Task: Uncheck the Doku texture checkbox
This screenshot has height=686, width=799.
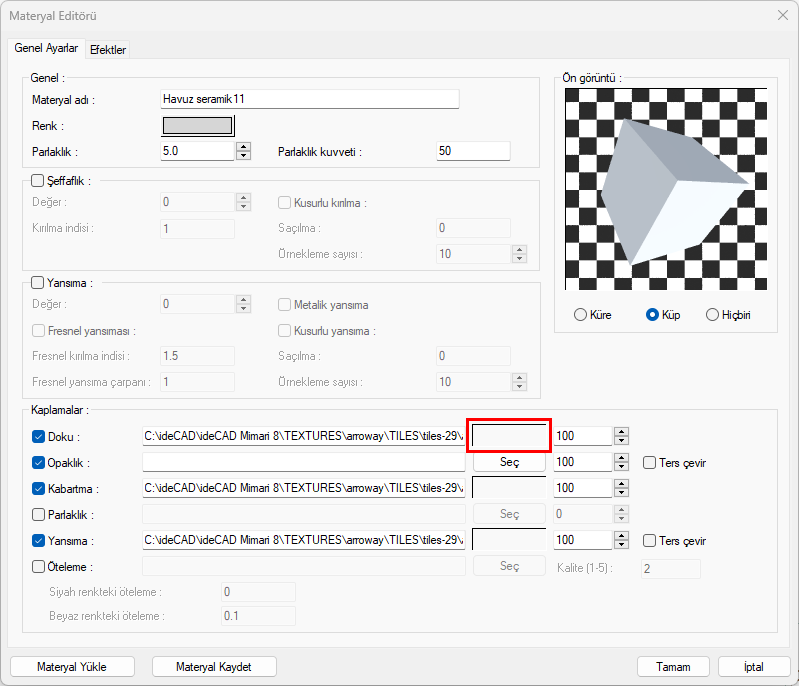Action: click(x=39, y=437)
